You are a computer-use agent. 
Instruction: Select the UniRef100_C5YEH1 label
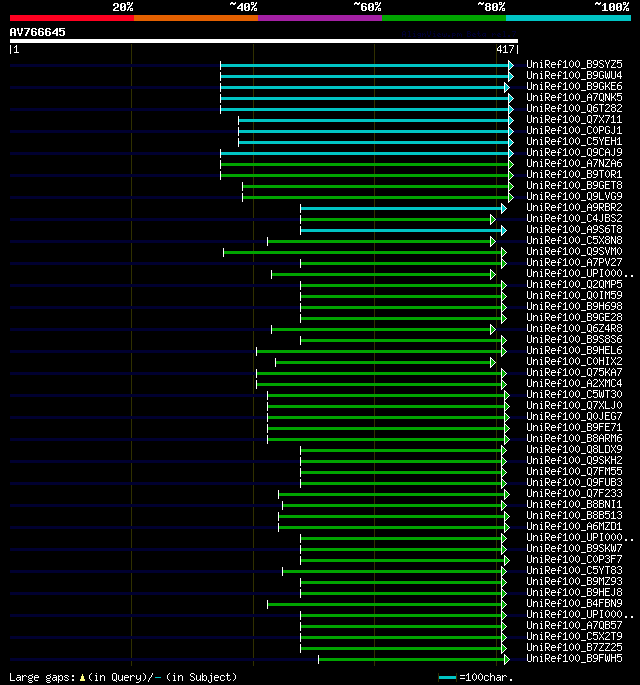point(574,142)
